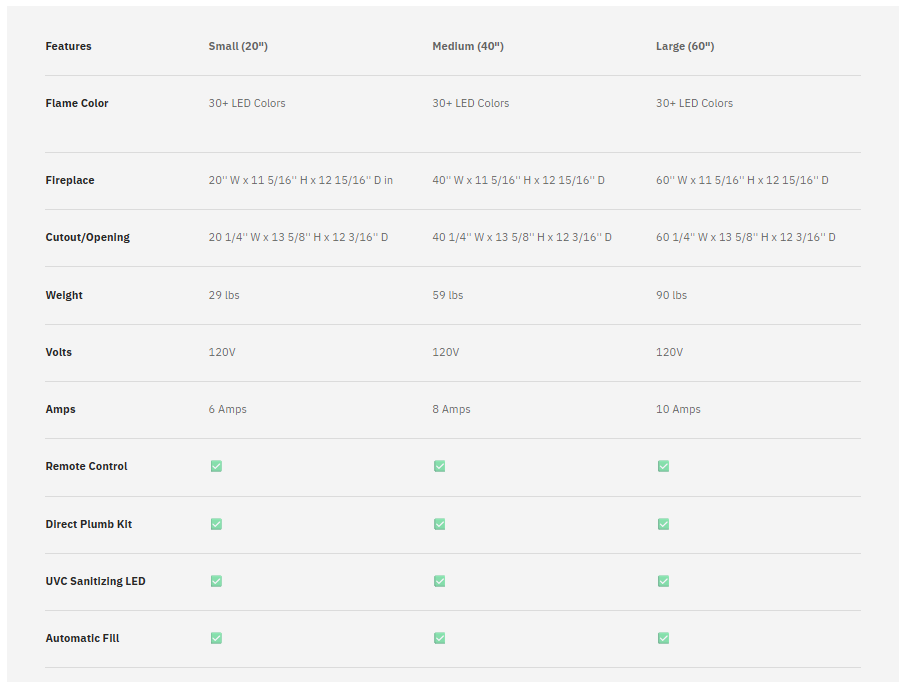The width and height of the screenshot is (906, 682).
Task: Click the 10 Amps value
Action: point(678,409)
